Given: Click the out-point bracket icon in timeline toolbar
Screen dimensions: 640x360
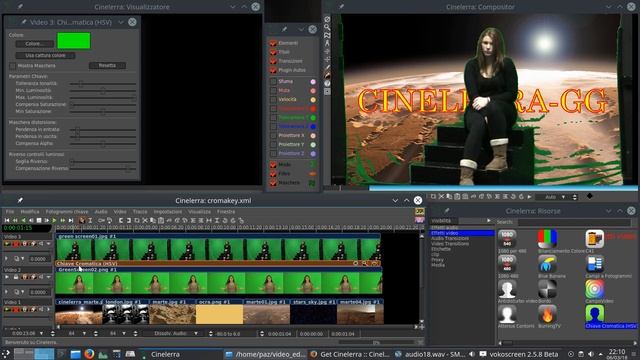Looking at the screenshot, I should click(129, 220).
